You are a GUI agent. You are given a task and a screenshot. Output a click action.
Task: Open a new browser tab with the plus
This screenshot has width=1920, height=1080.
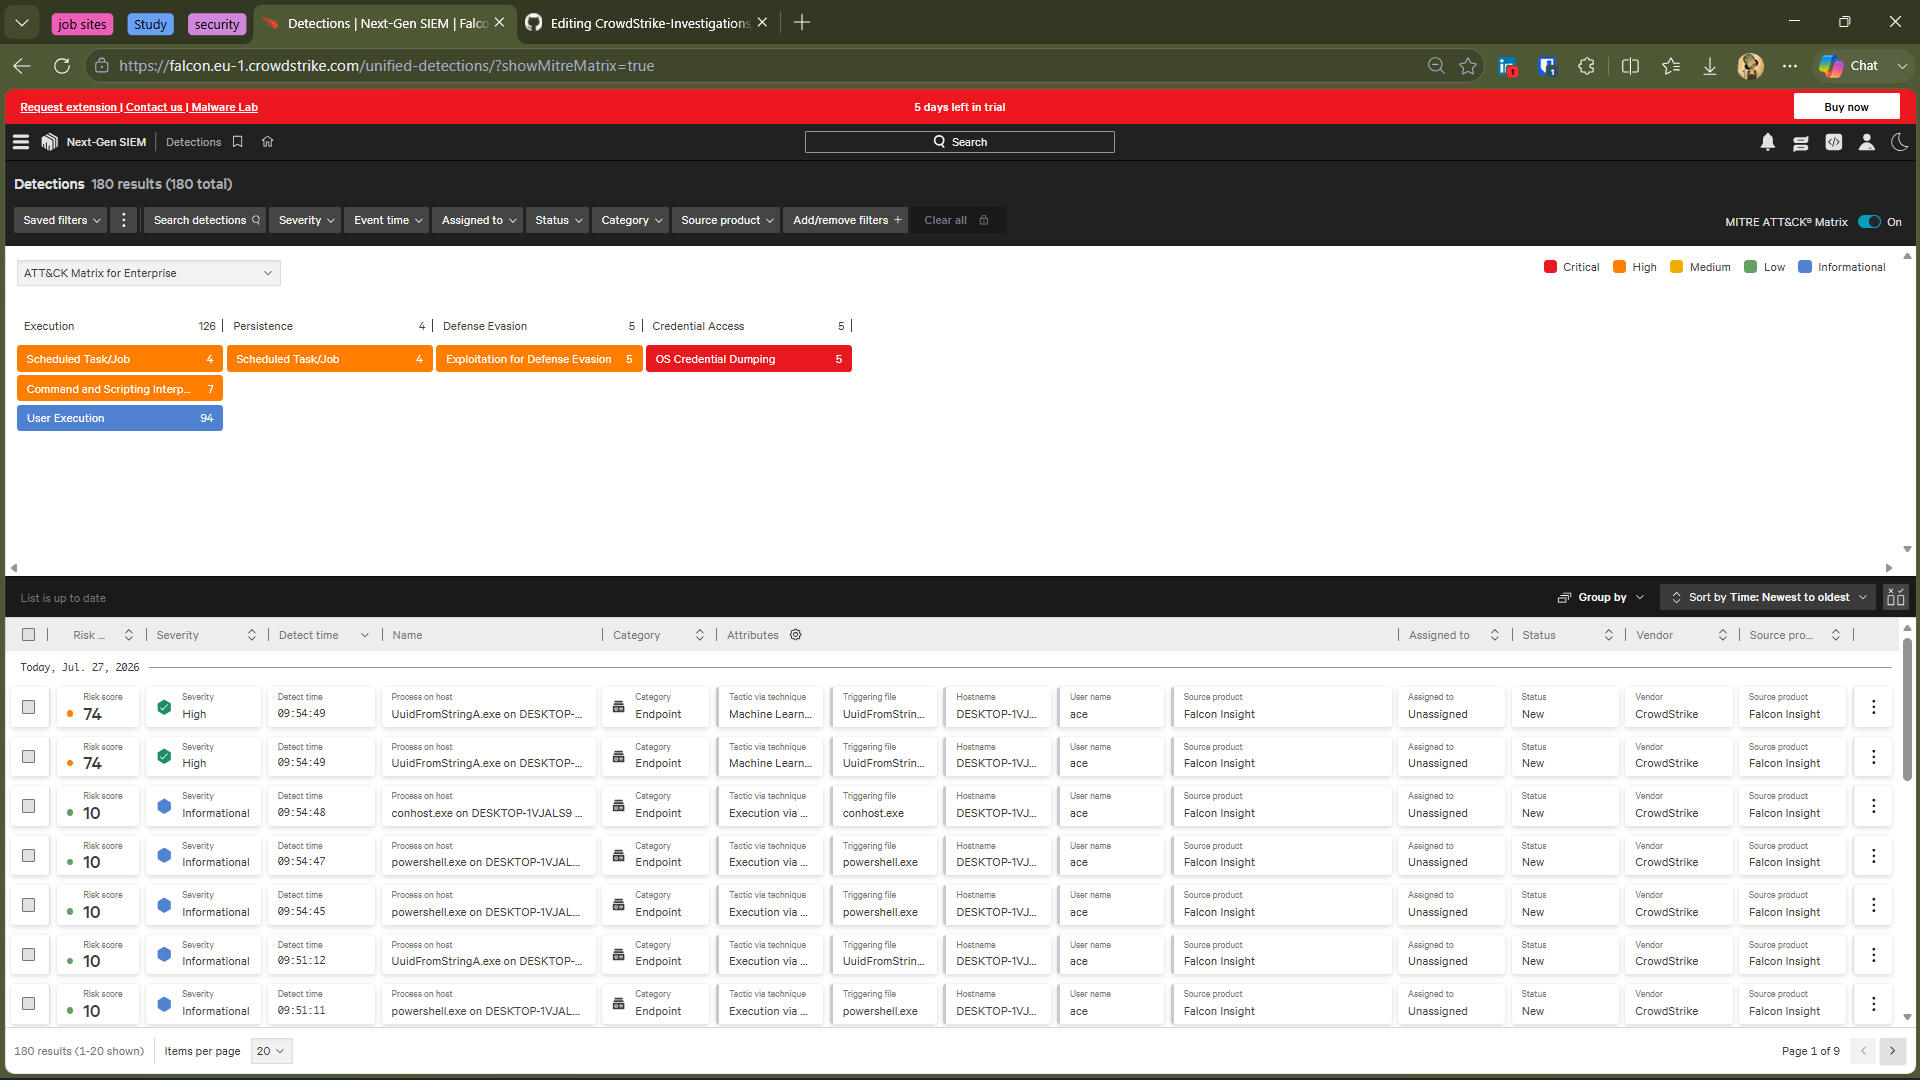[x=802, y=23]
